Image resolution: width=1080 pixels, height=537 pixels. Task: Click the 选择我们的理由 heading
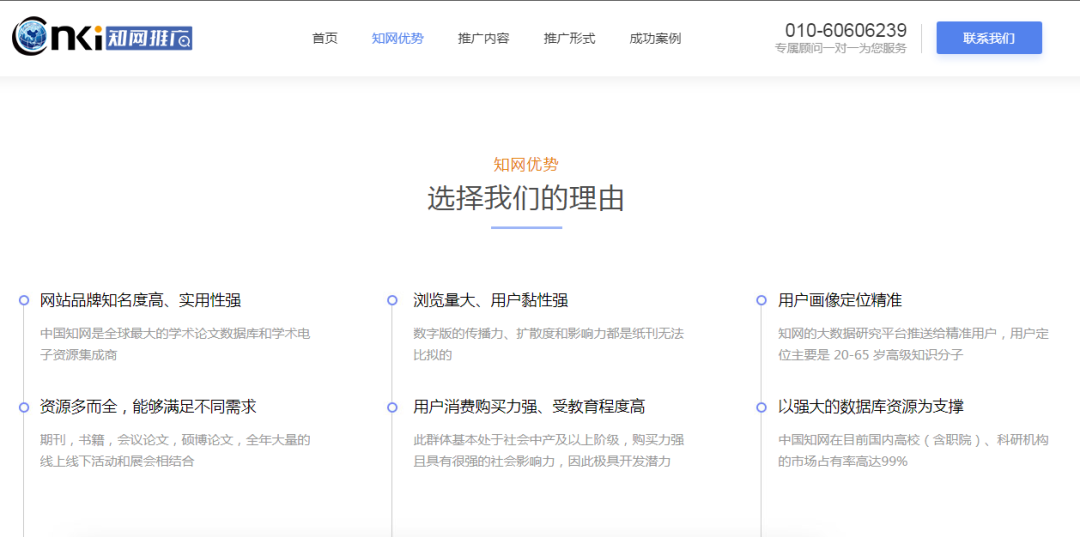coord(526,199)
